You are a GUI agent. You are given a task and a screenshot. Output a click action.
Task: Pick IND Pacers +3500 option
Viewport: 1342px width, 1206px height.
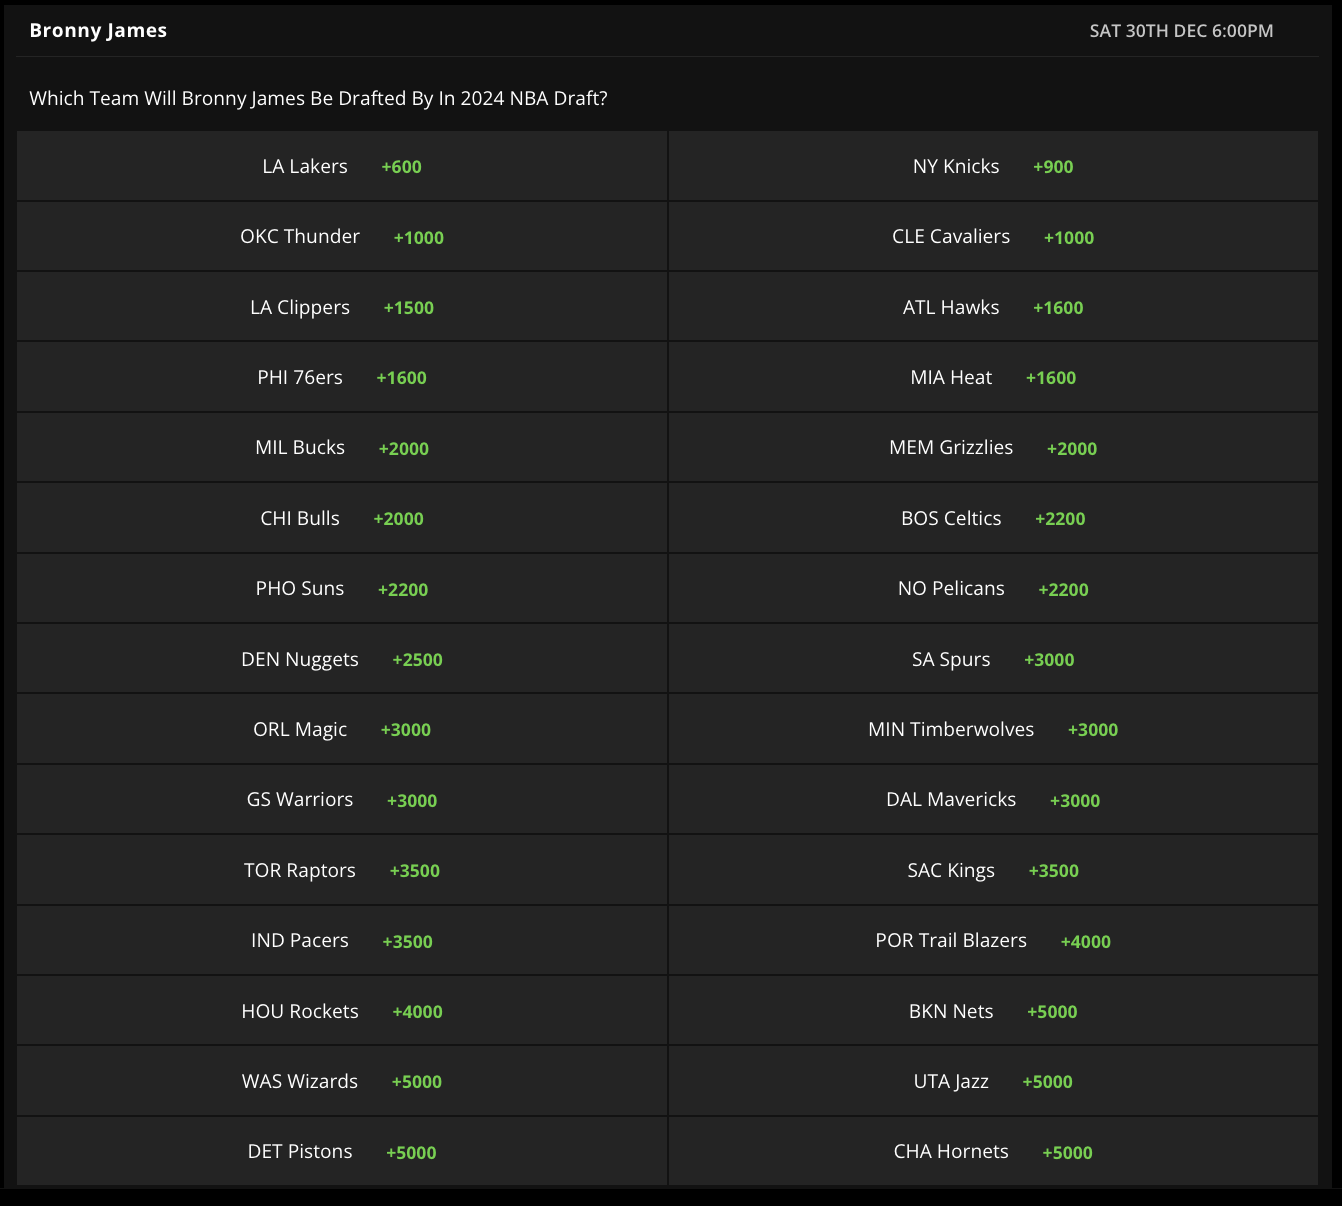342,941
